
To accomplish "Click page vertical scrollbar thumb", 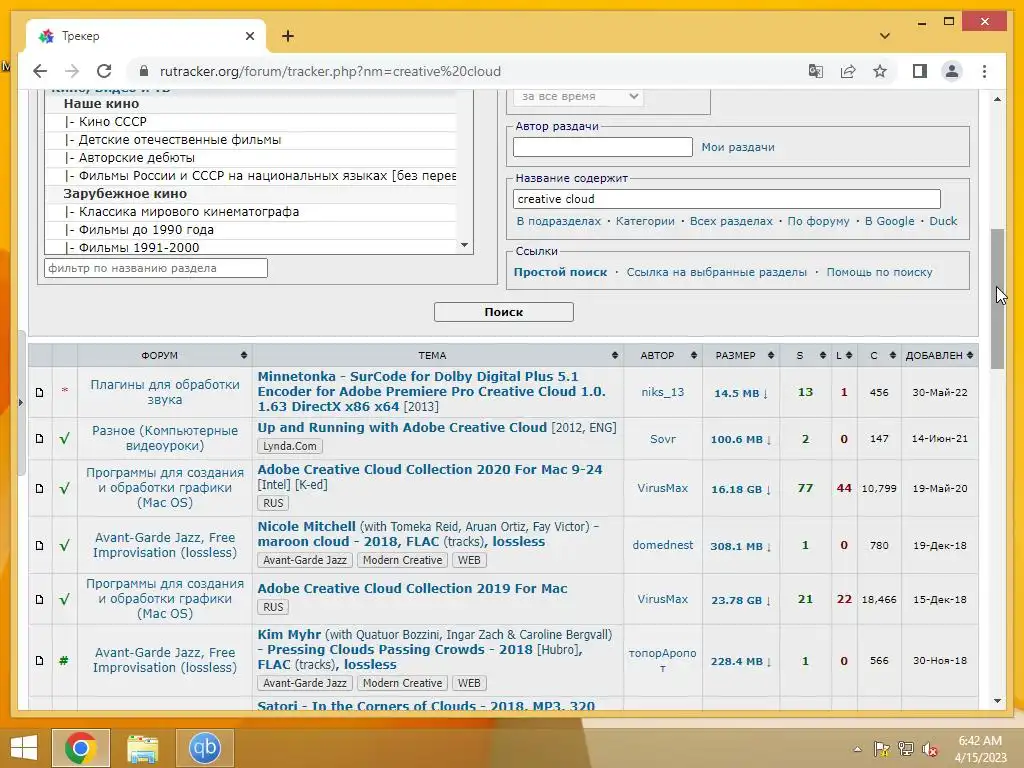I will pos(997,298).
